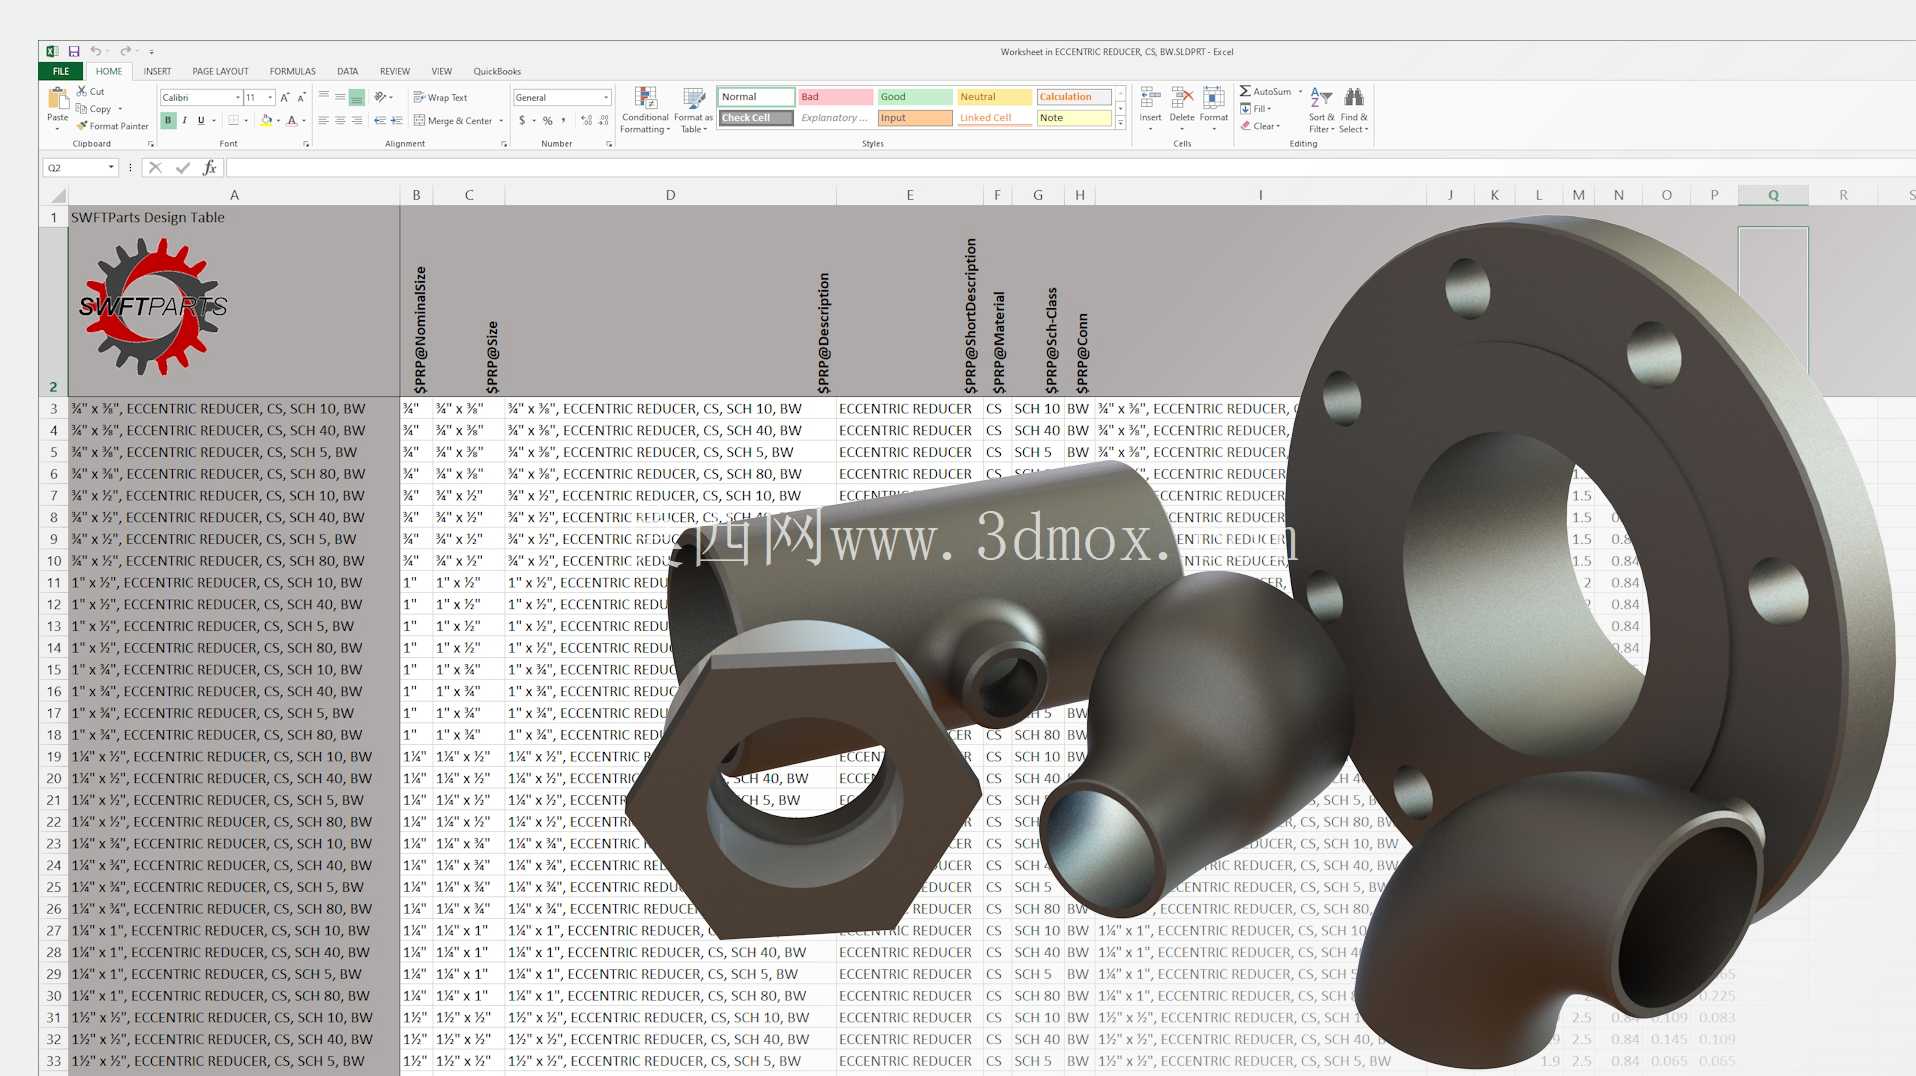1916x1076 pixels.
Task: Toggle bottom vertical alignment
Action: pyautogui.click(x=357, y=97)
